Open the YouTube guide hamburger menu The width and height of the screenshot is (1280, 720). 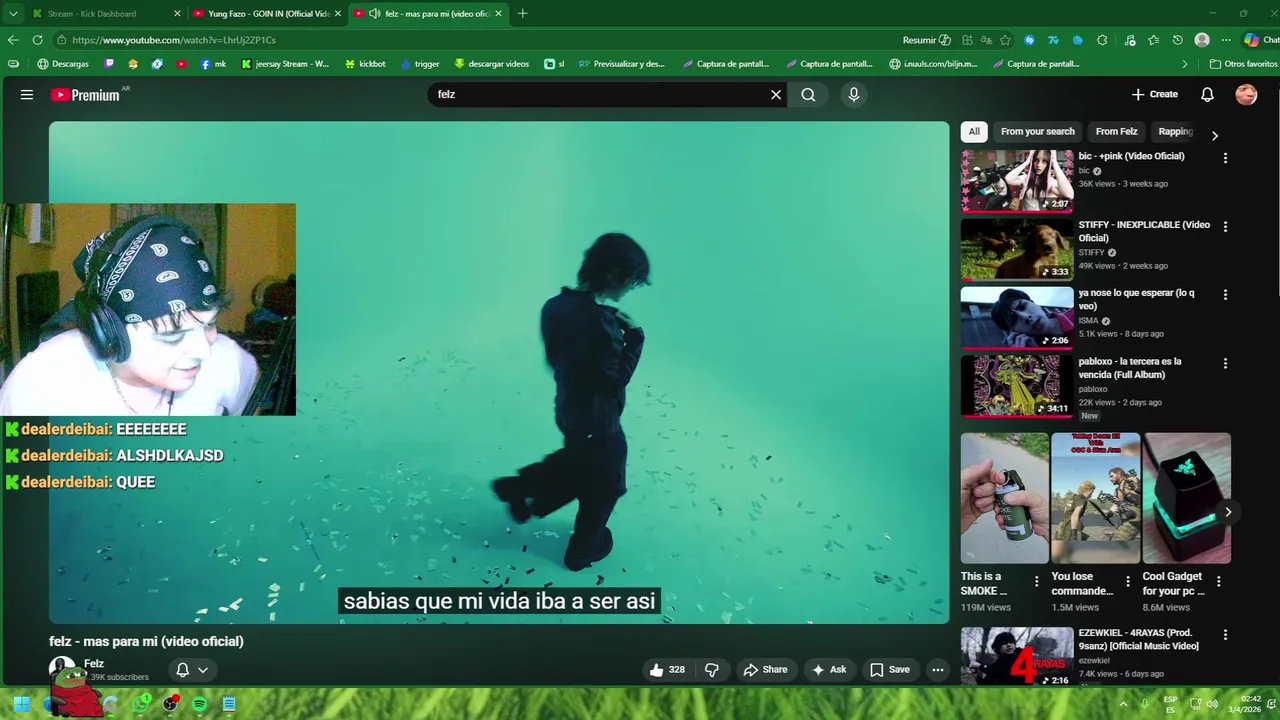pos(27,95)
